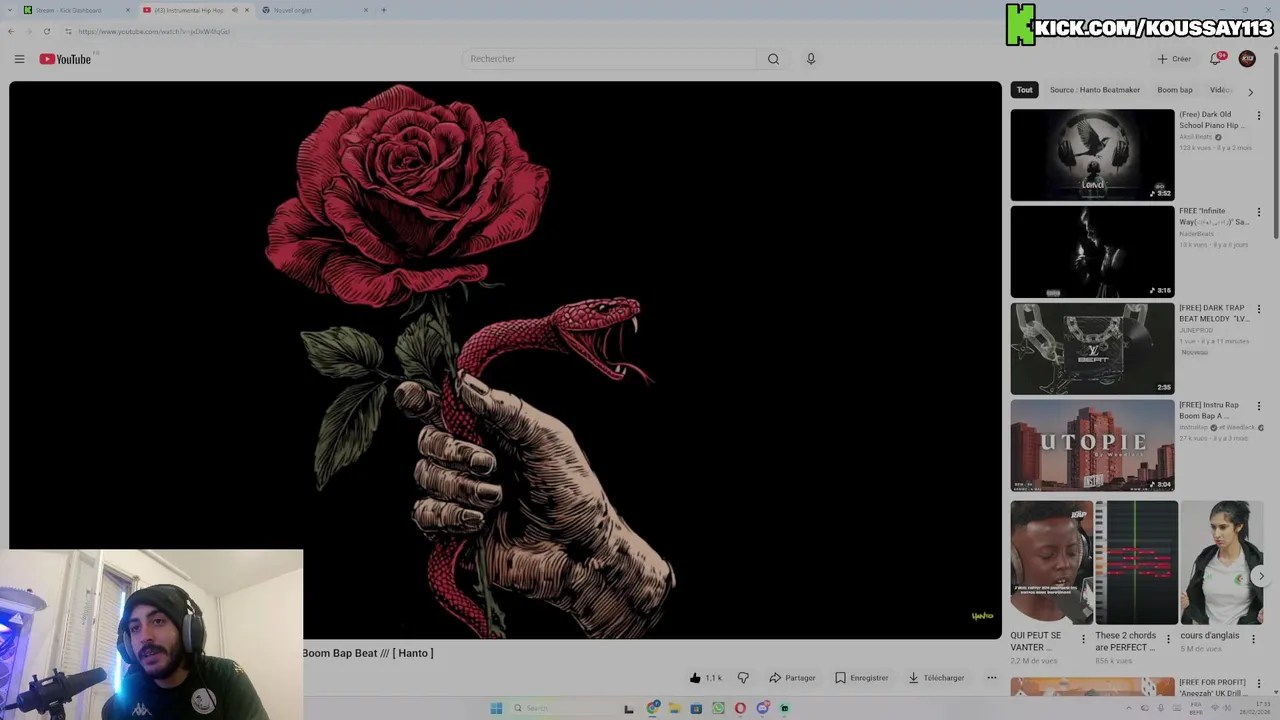Image resolution: width=1280 pixels, height=720 pixels.
Task: Open the QUI PEUT SE VANTER short thumbnail
Action: [x=1051, y=563]
